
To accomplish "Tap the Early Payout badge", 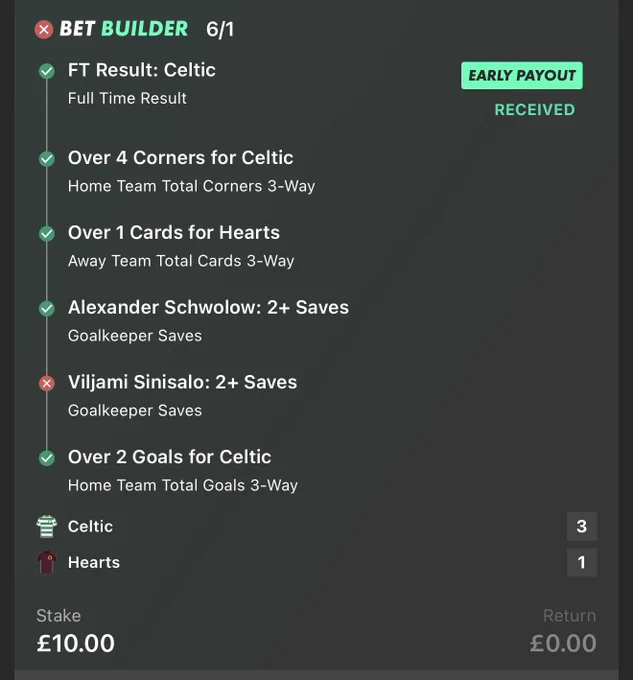I will click(x=522, y=75).
